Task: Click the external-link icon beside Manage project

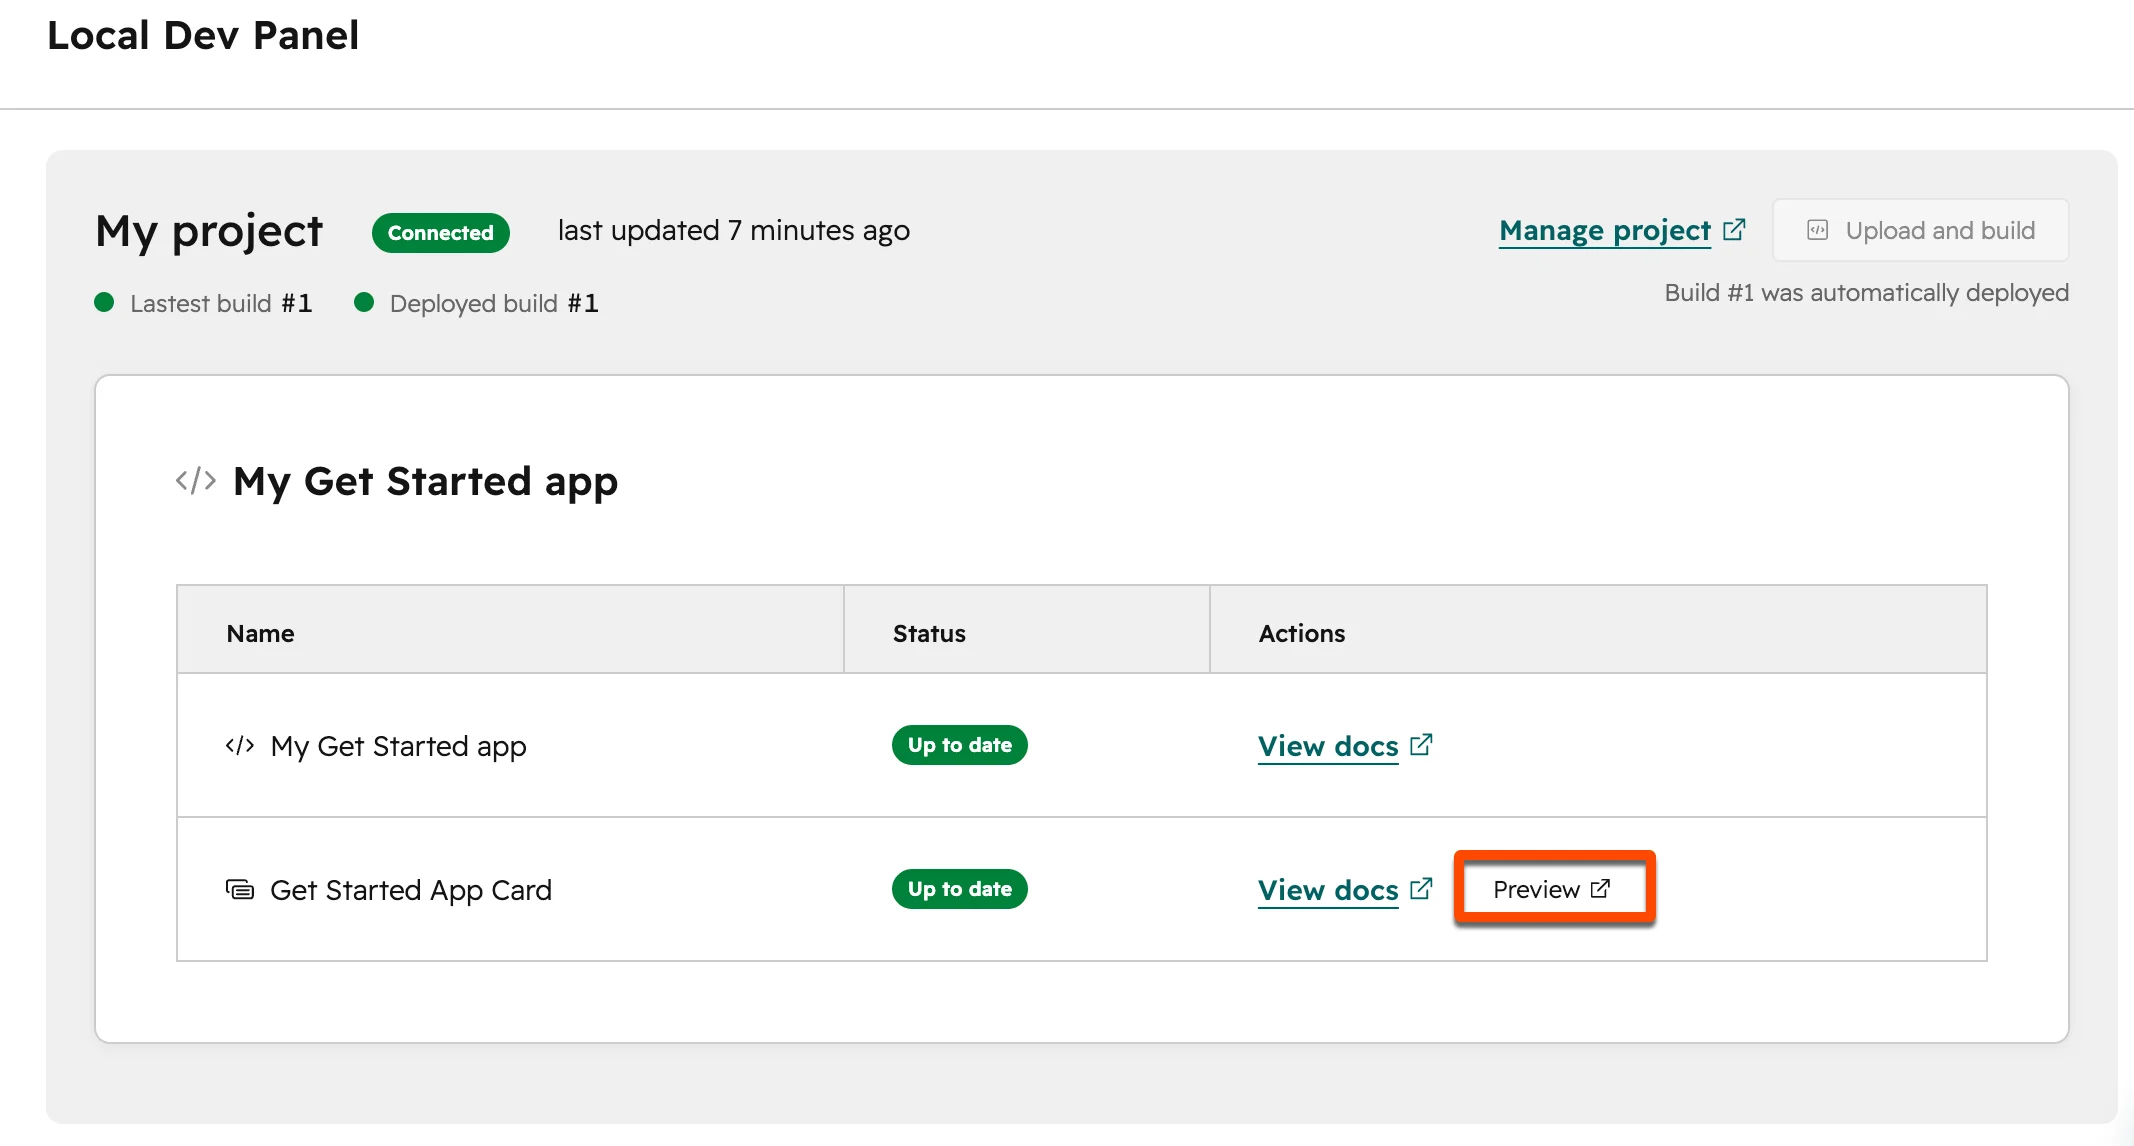Action: tap(1734, 230)
